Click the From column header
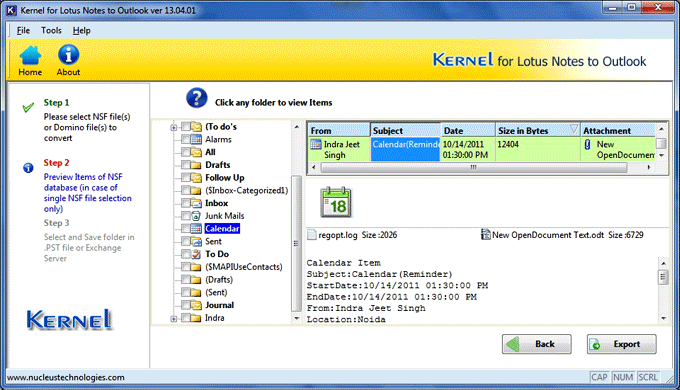 point(339,130)
